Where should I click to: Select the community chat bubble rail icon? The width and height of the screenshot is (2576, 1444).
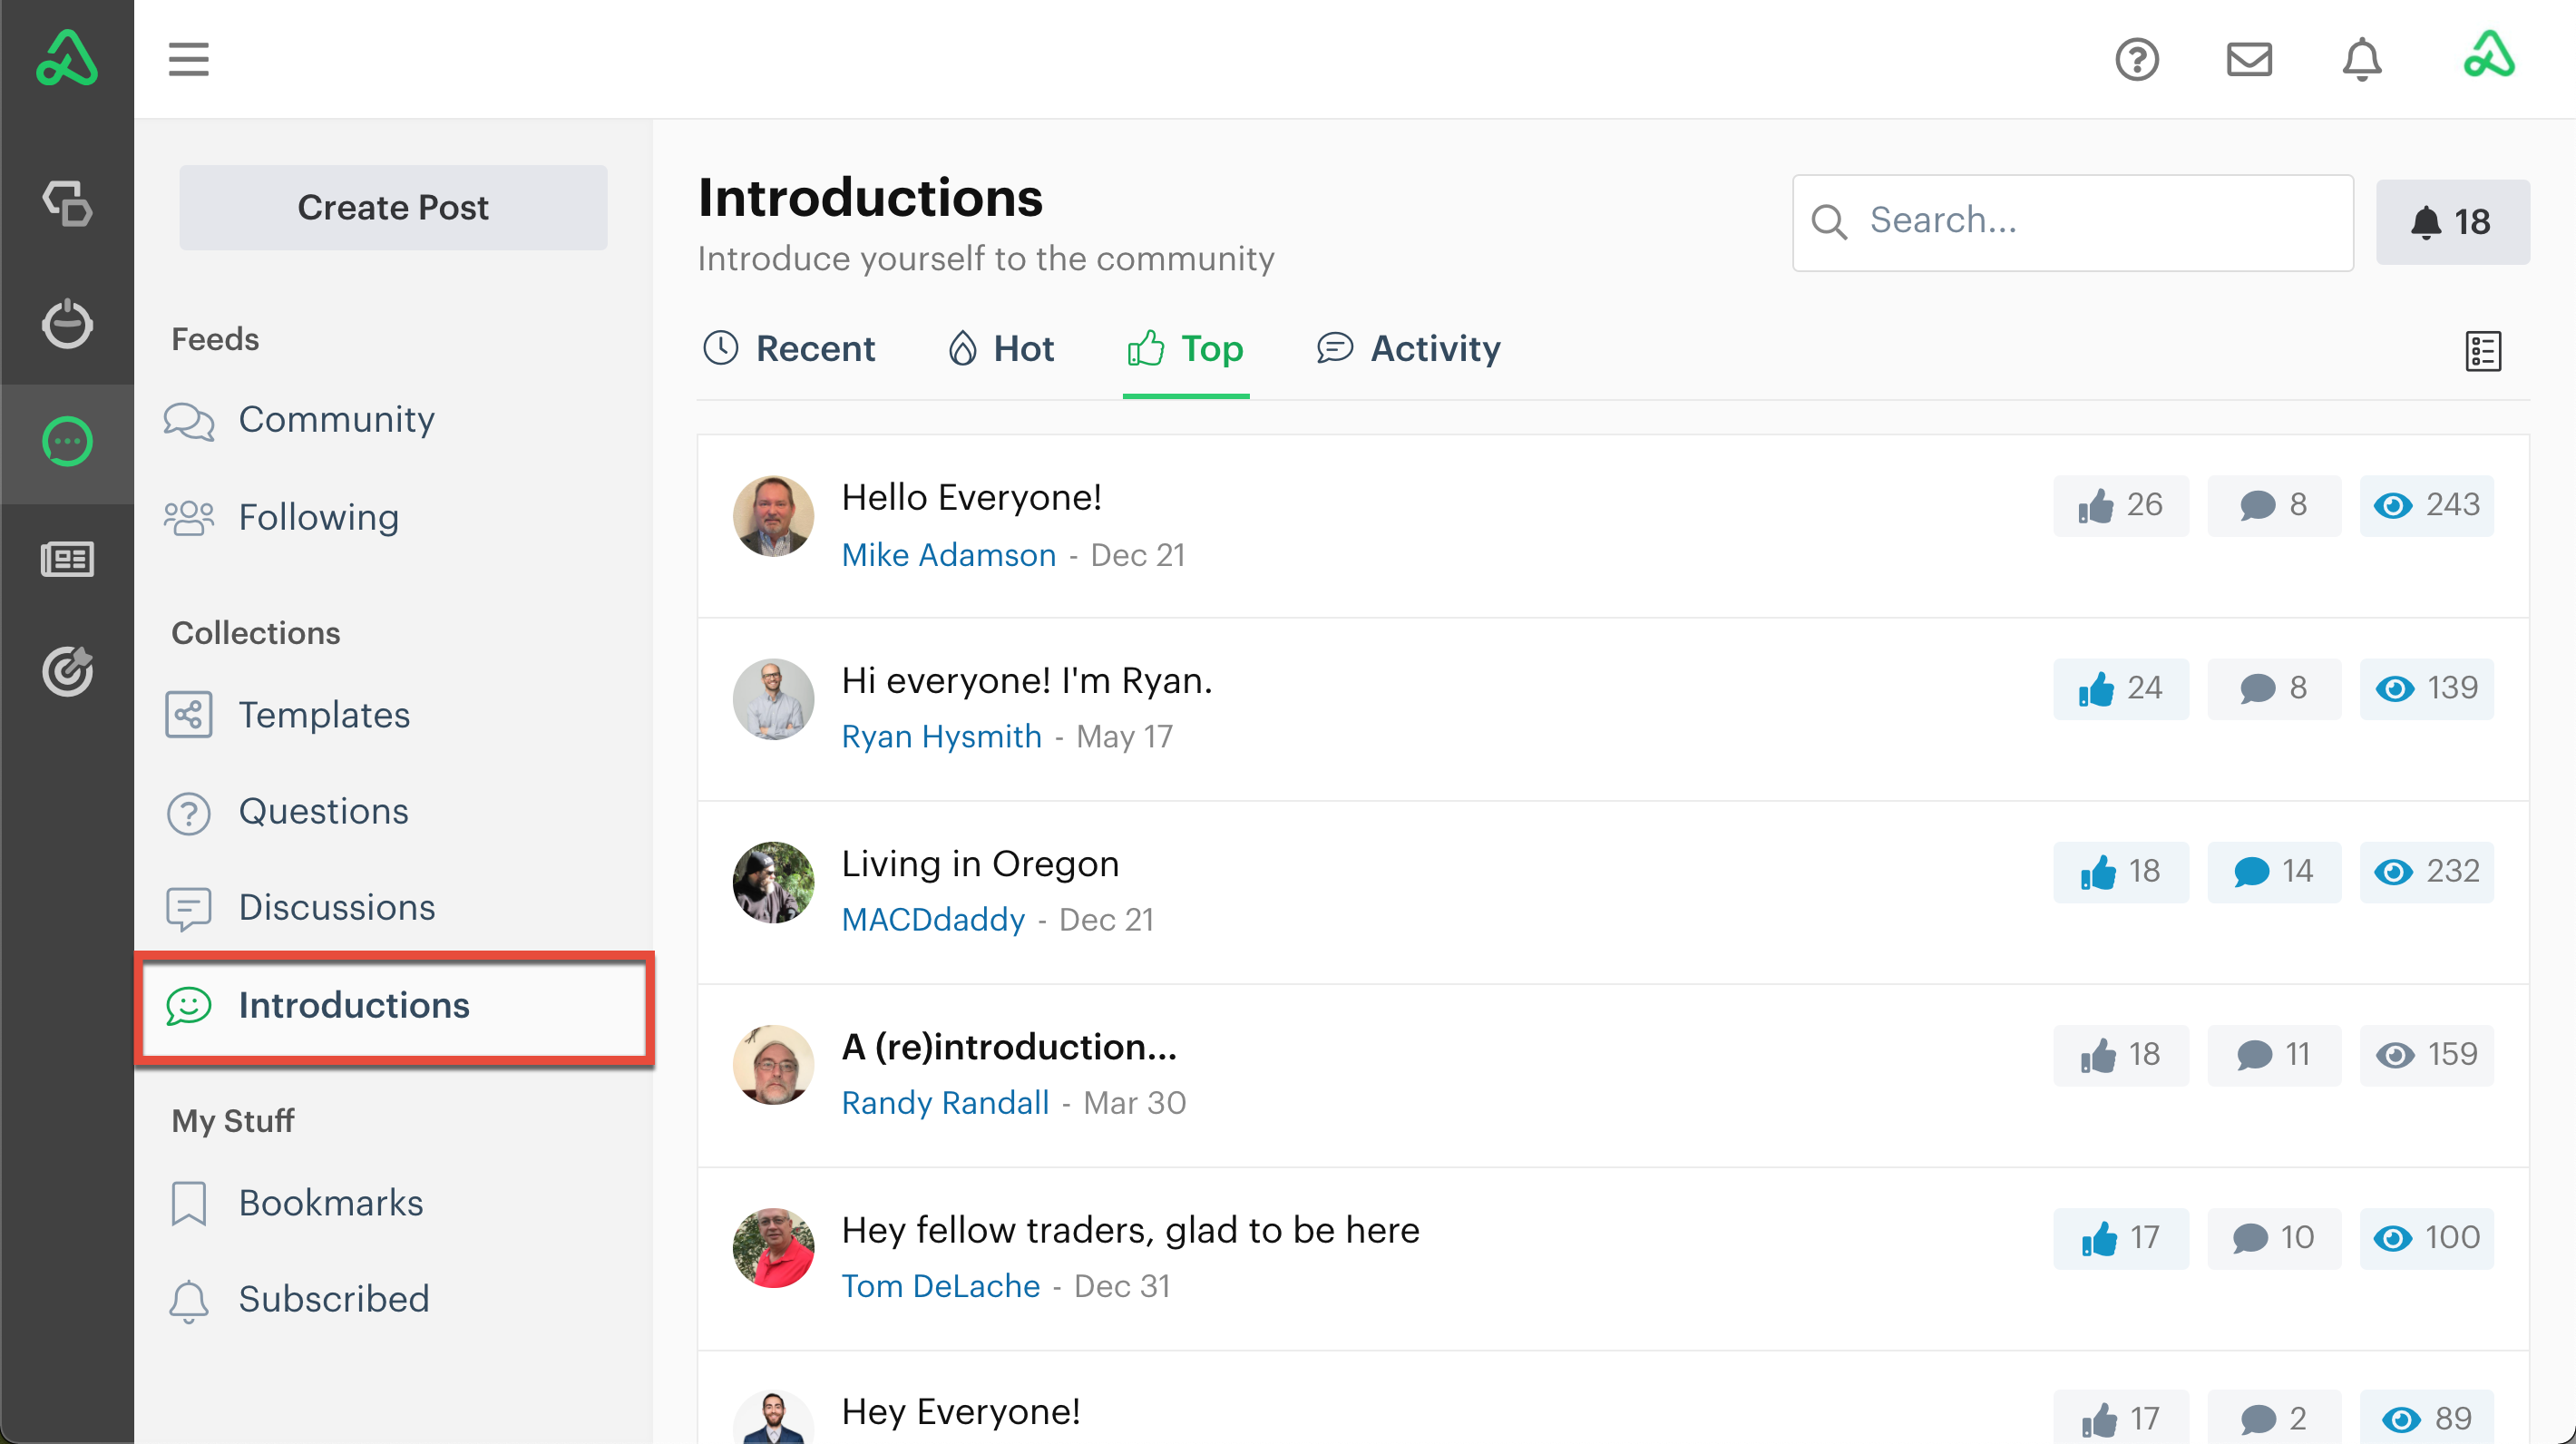click(x=67, y=441)
